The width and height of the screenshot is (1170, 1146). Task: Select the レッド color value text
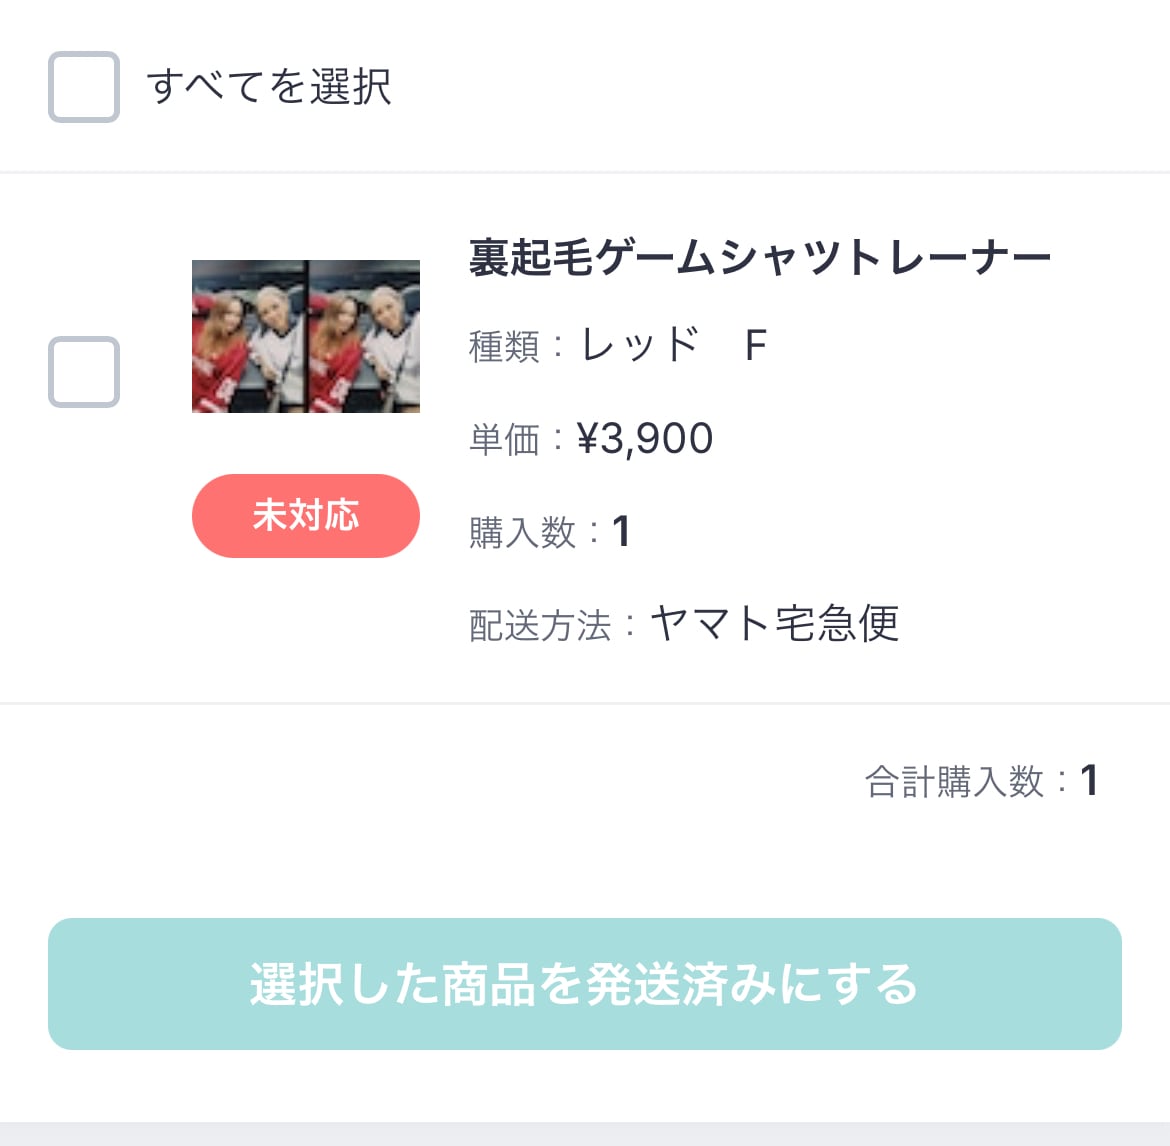(x=641, y=346)
